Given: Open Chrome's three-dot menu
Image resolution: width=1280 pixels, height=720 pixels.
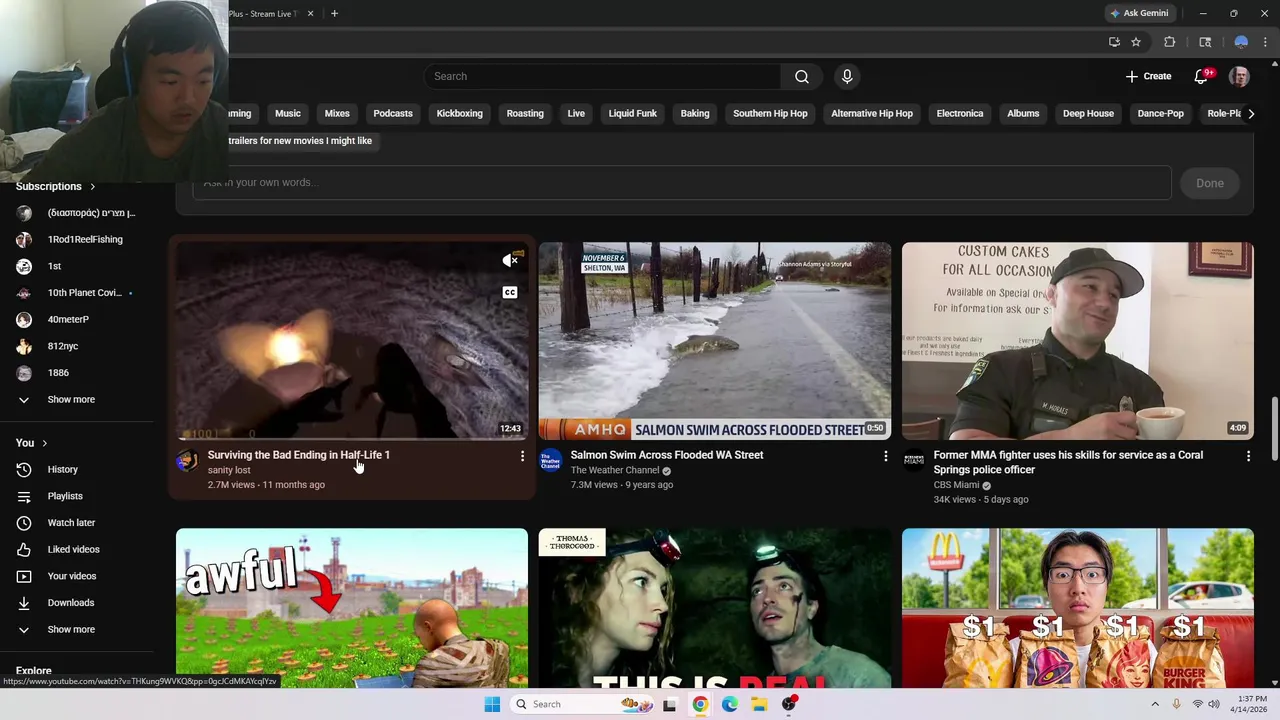Looking at the screenshot, I should 1265,42.
